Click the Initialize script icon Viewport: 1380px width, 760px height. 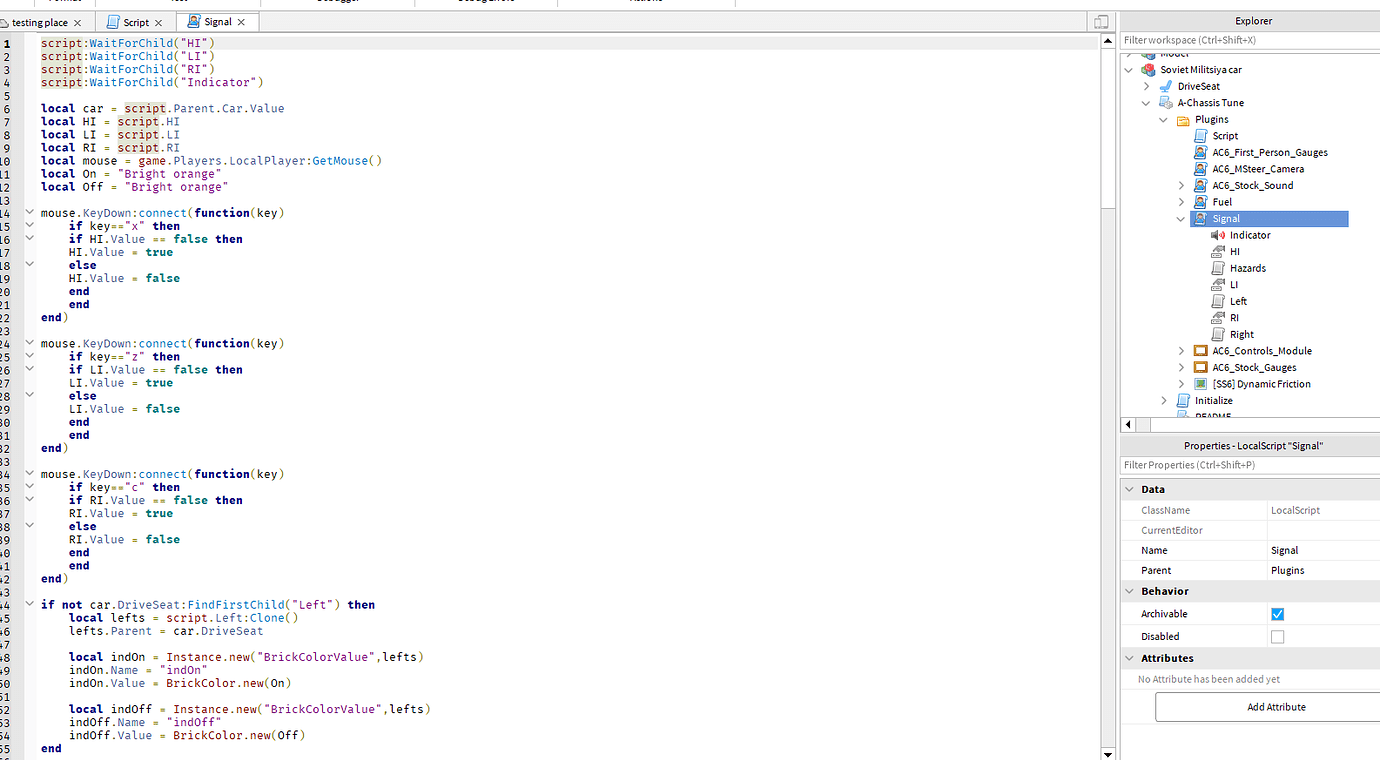(1183, 400)
